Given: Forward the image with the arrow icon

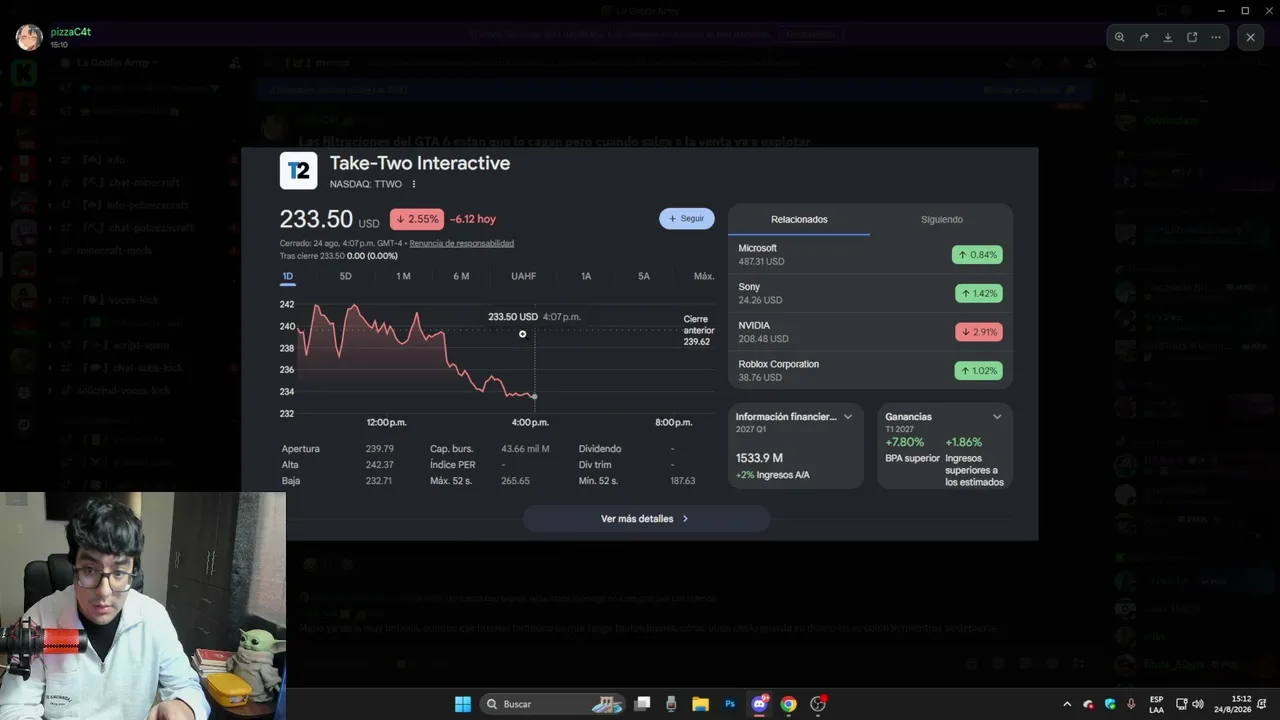Looking at the screenshot, I should click(x=1144, y=37).
